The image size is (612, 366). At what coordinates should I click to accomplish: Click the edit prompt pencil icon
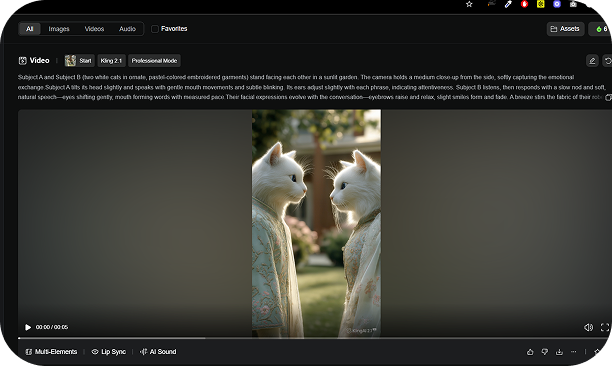tap(592, 61)
